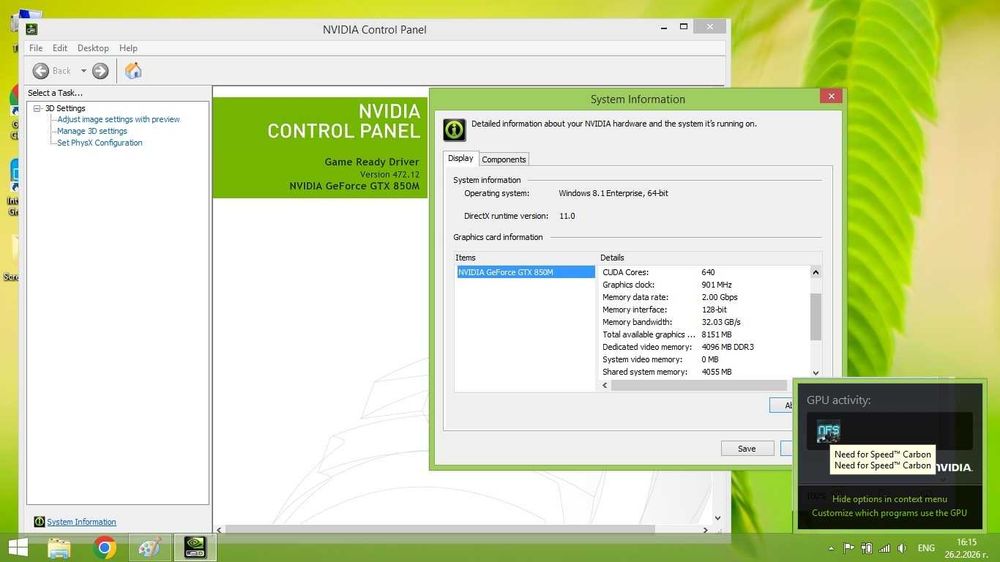
Task: Click Hide options in context menu
Action: point(889,499)
